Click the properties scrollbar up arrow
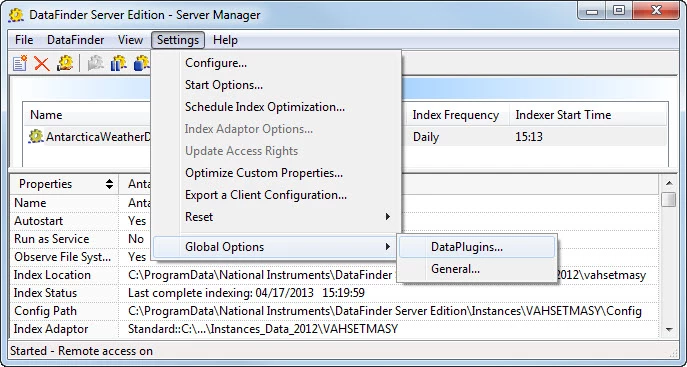The height and width of the screenshot is (367, 687). tap(669, 183)
